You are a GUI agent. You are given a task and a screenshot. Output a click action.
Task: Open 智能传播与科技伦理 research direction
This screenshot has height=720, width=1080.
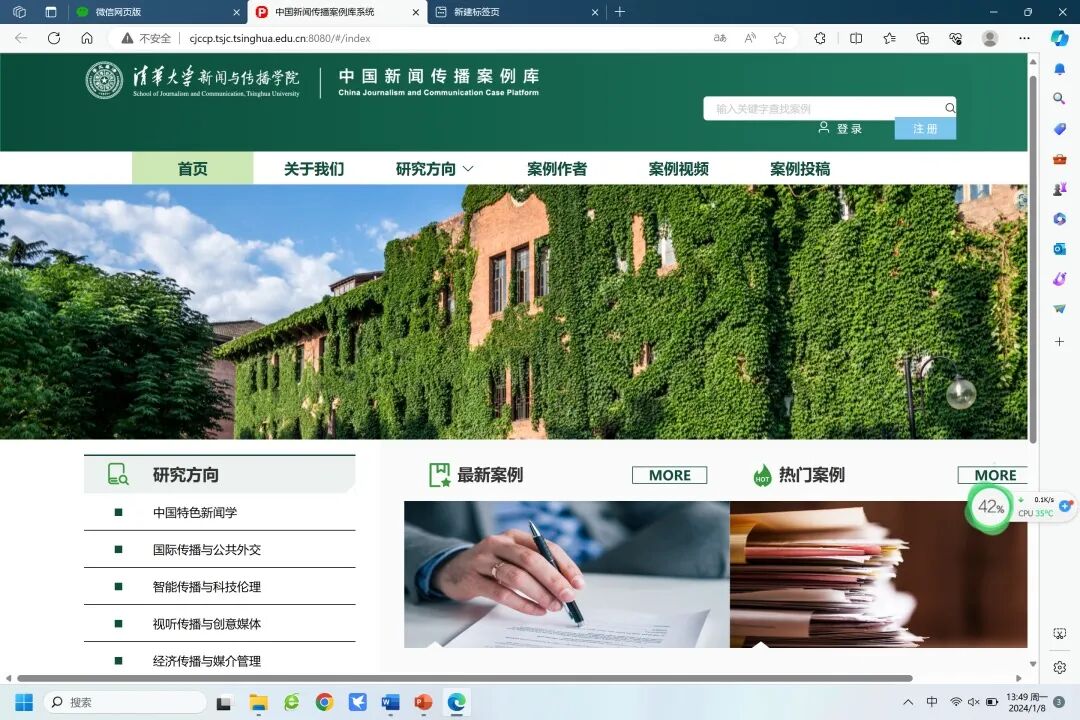[x=207, y=586]
